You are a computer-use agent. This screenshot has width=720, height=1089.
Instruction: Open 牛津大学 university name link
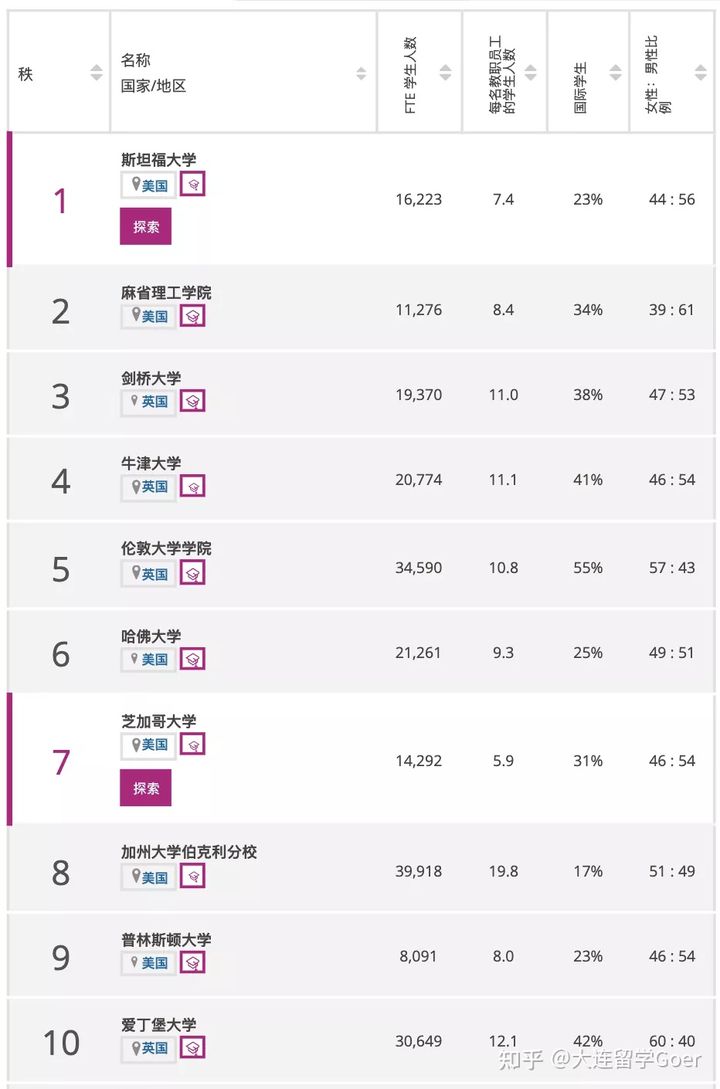click(x=151, y=463)
